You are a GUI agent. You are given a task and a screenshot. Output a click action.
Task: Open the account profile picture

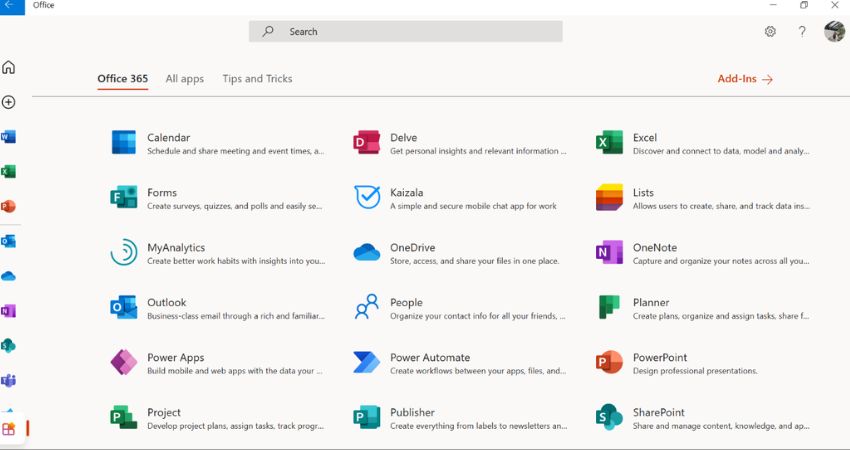point(834,32)
